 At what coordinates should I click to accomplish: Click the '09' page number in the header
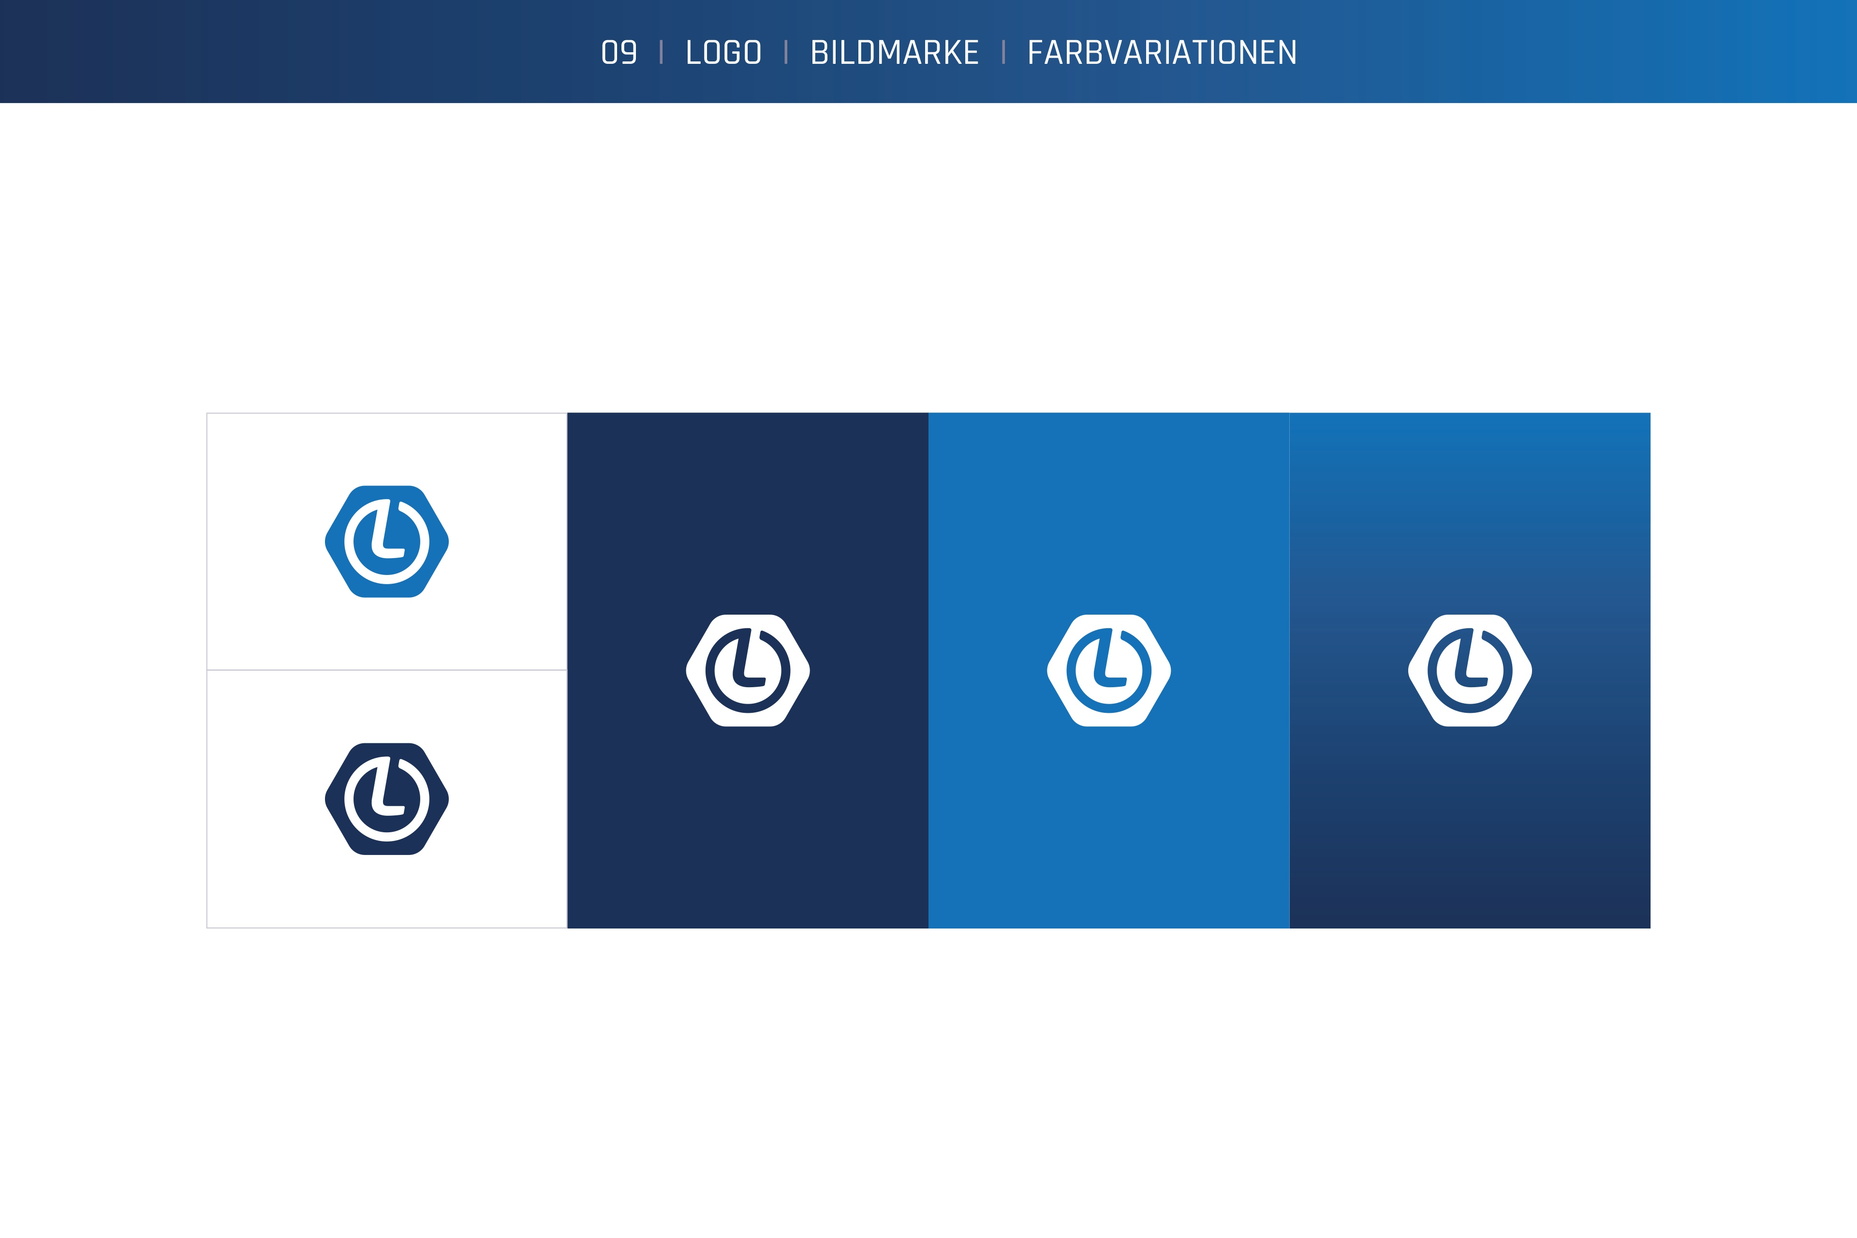[619, 52]
